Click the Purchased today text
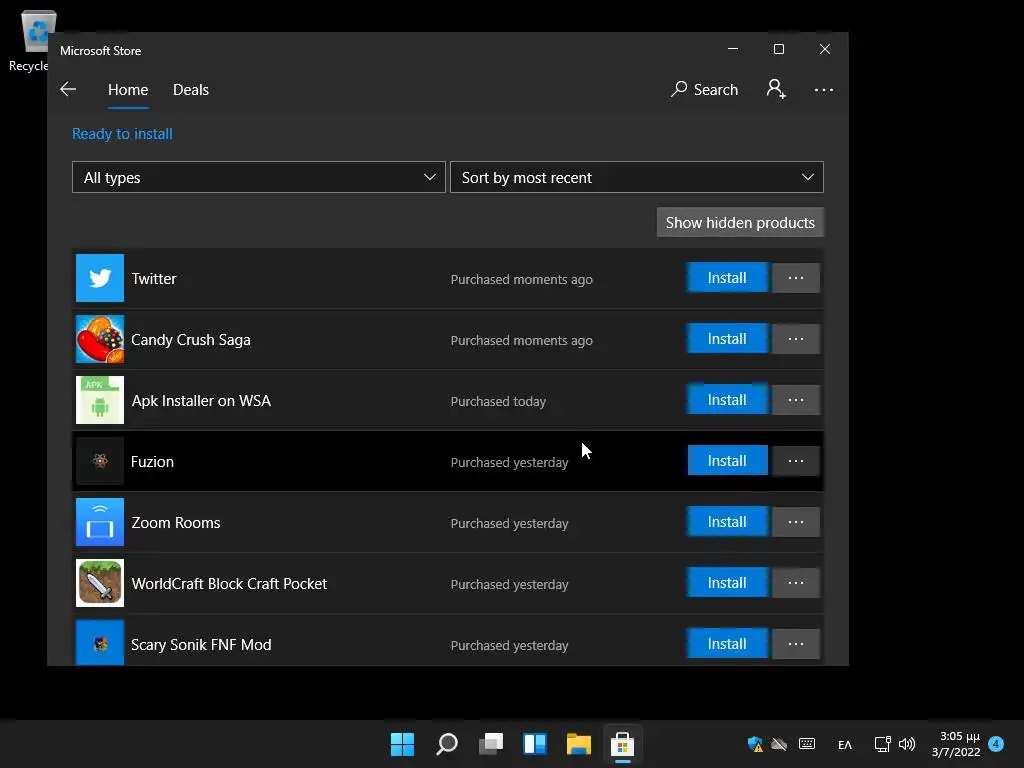This screenshot has width=1024, height=768. point(498,402)
